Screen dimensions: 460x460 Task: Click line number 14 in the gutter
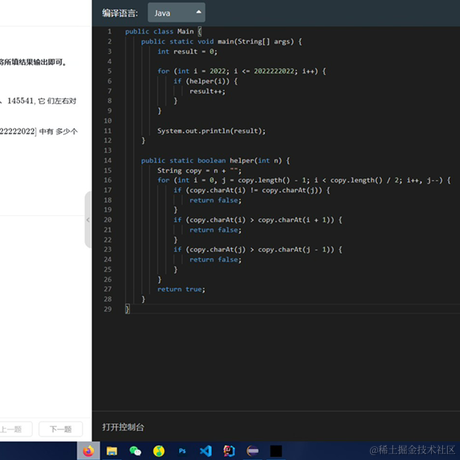(108, 161)
